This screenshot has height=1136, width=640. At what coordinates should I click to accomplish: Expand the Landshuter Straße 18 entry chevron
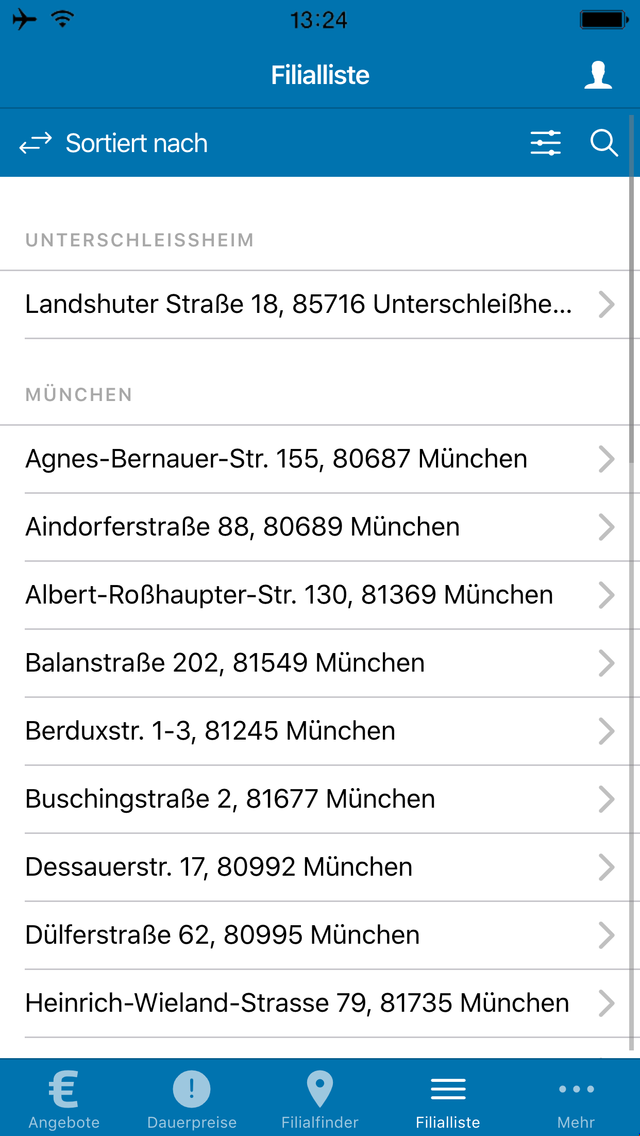coord(607,304)
